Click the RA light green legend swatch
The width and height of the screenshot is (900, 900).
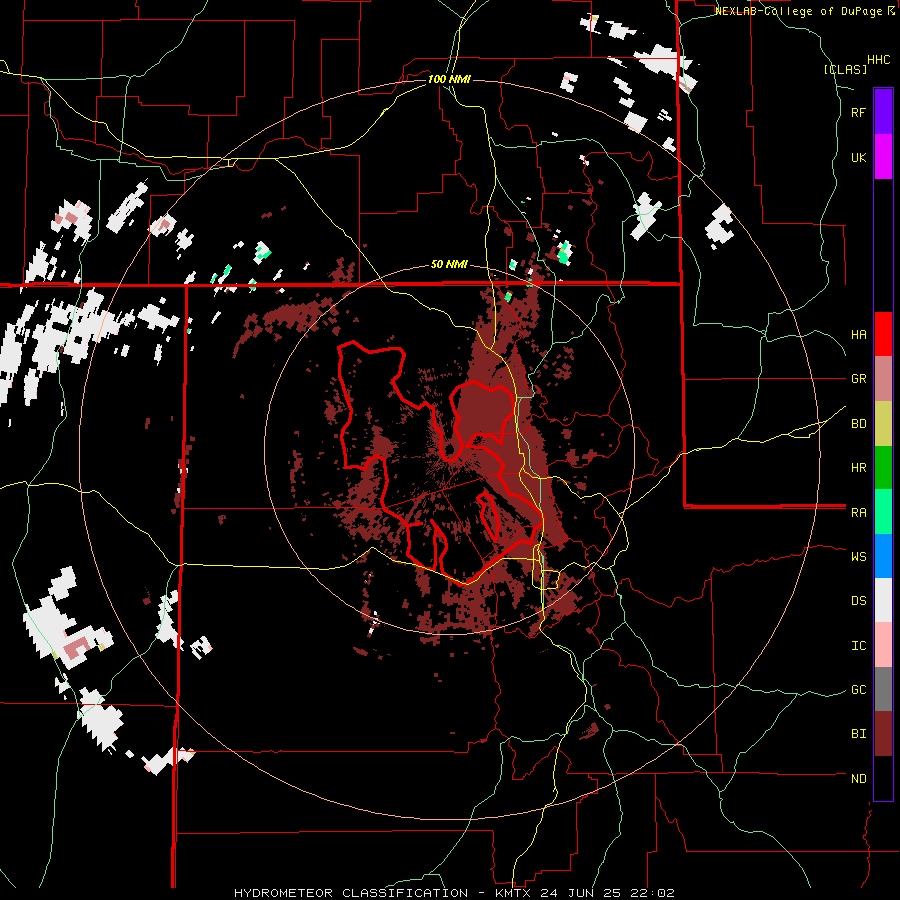tap(883, 512)
